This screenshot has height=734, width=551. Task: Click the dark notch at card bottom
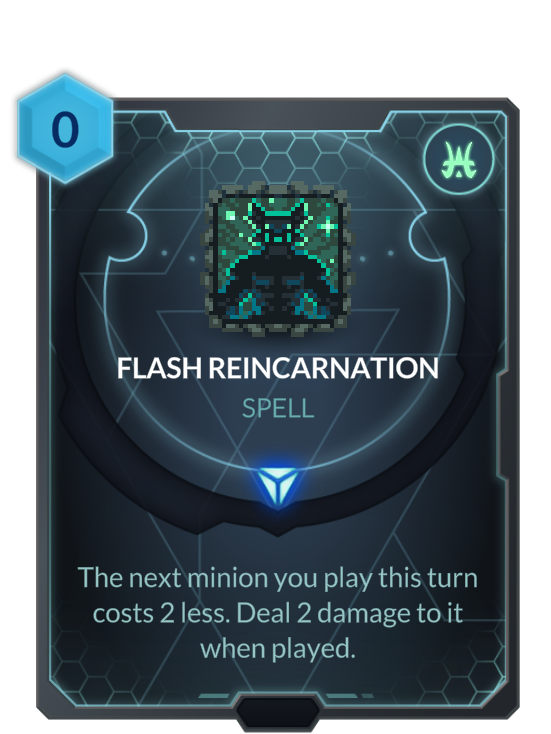(277, 713)
